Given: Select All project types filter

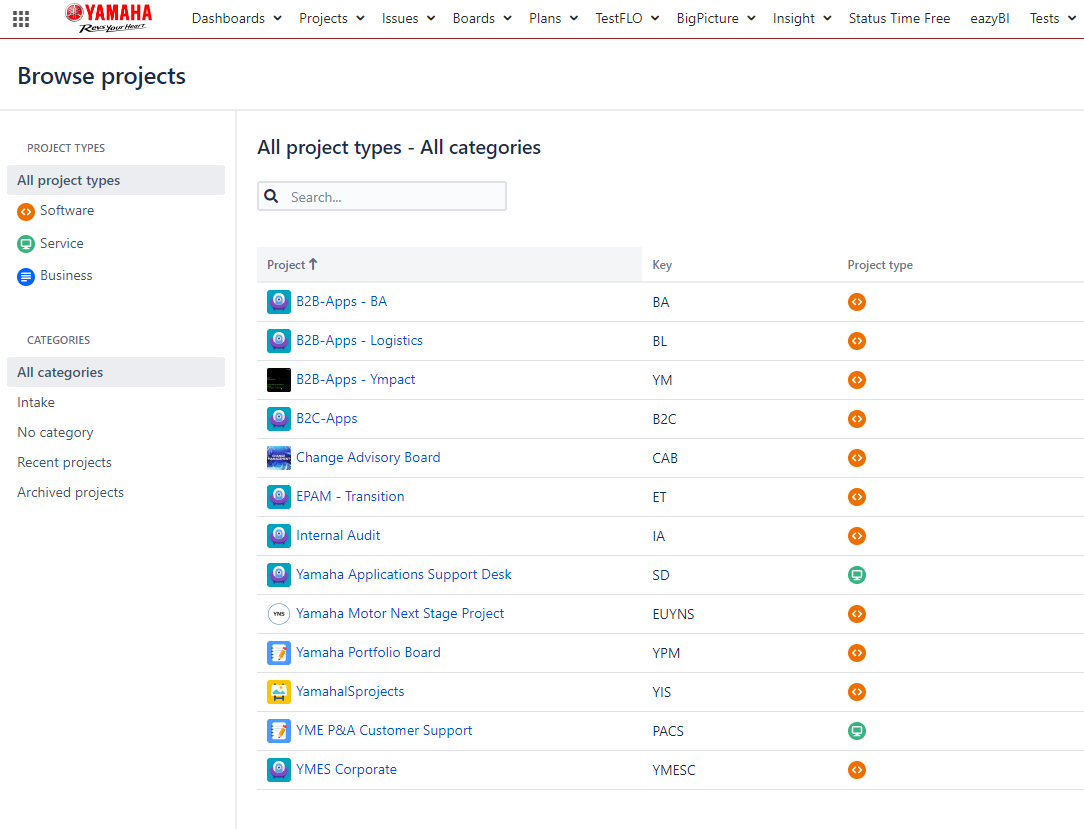Looking at the screenshot, I should 115,180.
